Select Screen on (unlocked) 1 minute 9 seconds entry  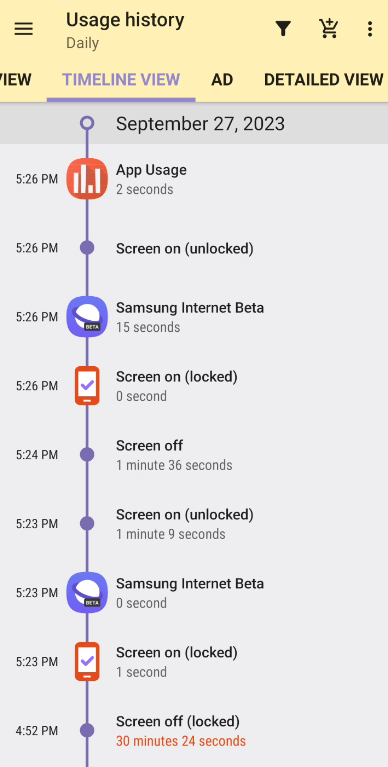(x=194, y=524)
